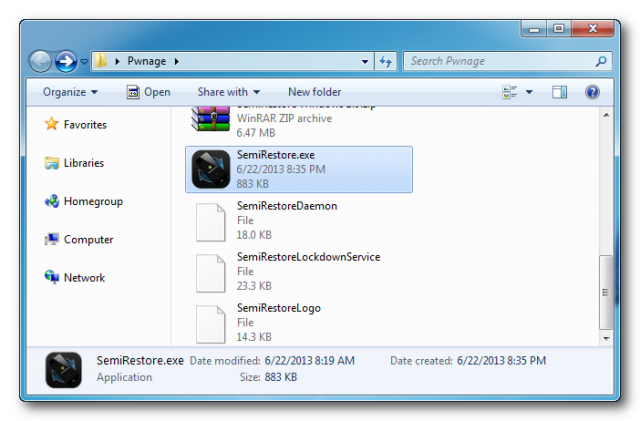Expand the recent pages dropdown arrow
The height and width of the screenshot is (421, 640).
[x=84, y=62]
